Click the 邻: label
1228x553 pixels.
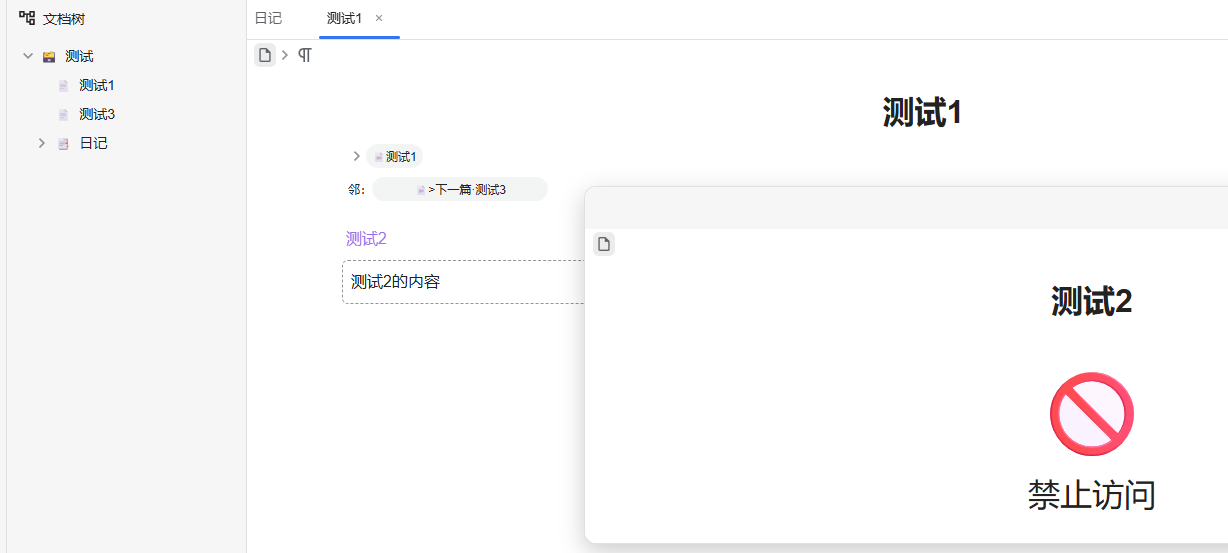tap(357, 189)
